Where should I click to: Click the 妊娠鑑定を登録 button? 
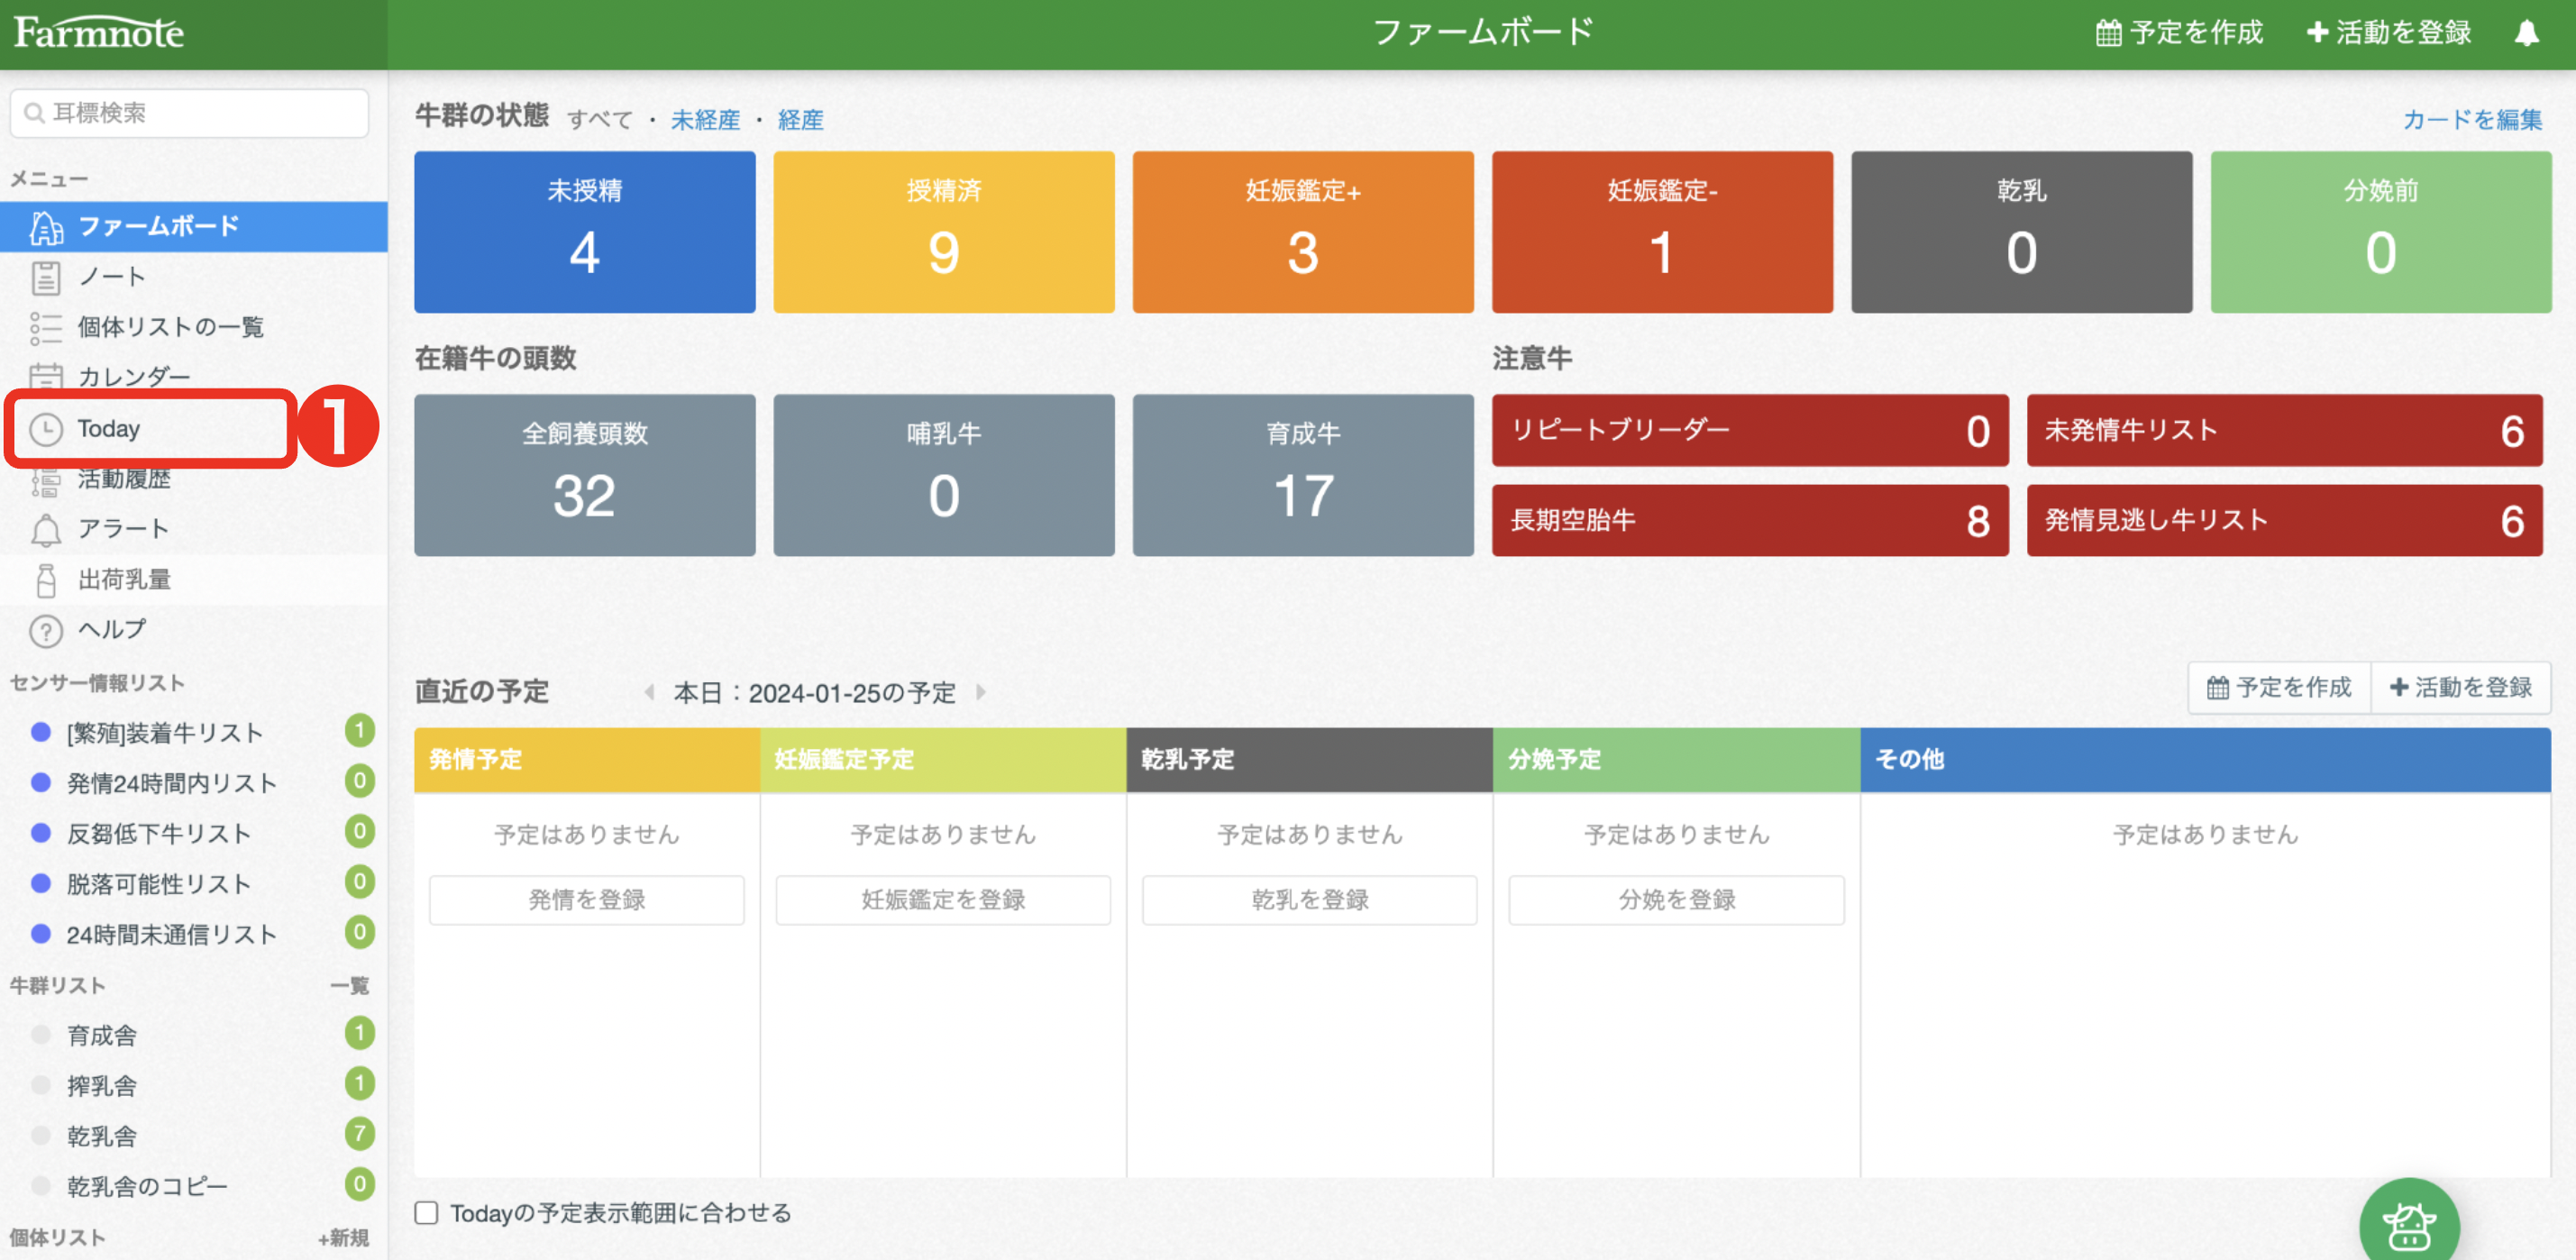pos(943,900)
